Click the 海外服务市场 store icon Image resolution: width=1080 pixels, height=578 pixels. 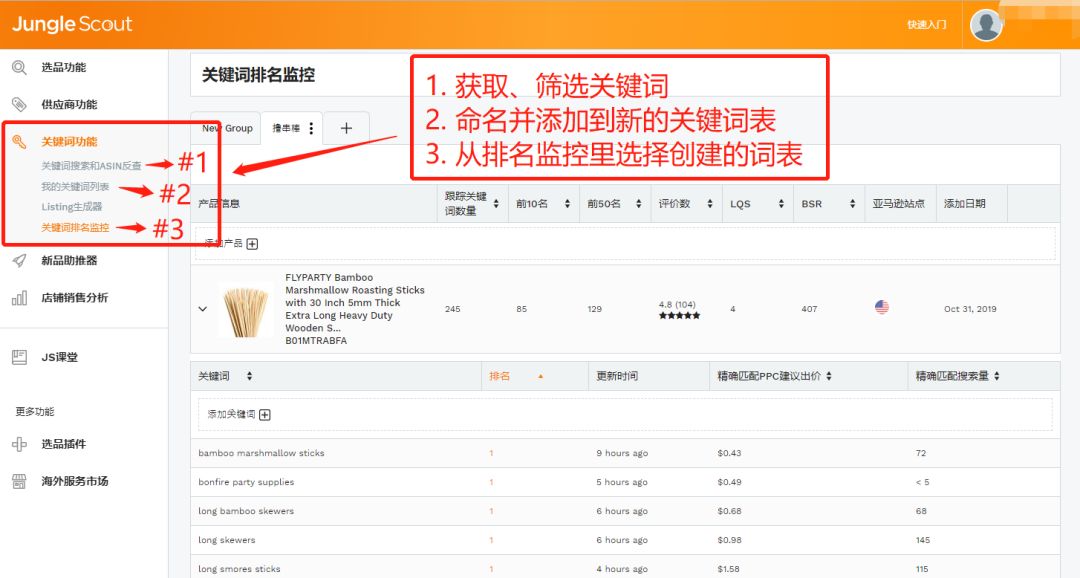[19, 481]
